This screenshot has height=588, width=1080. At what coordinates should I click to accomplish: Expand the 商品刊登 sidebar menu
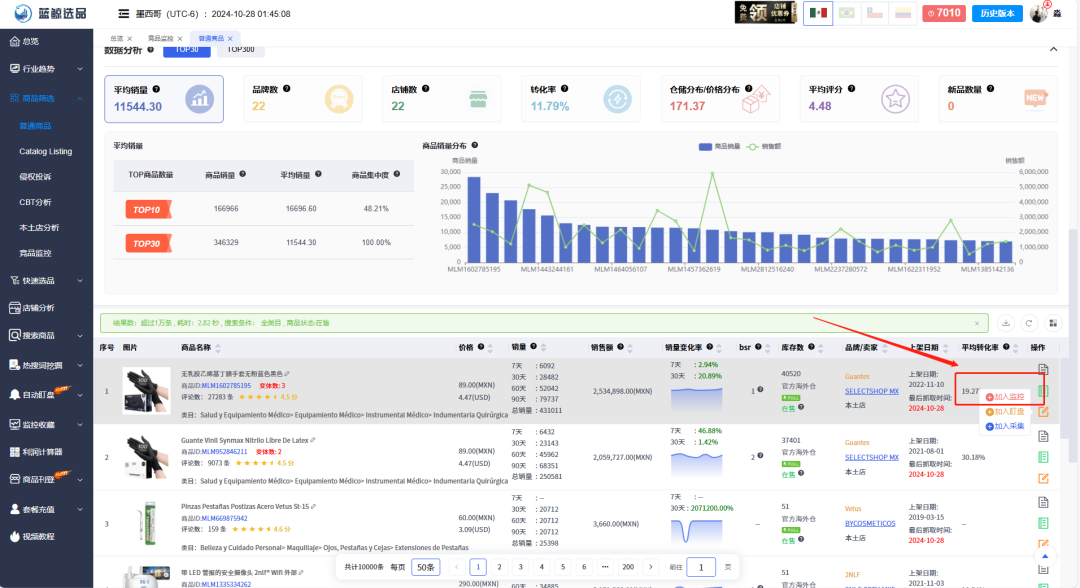click(x=46, y=479)
